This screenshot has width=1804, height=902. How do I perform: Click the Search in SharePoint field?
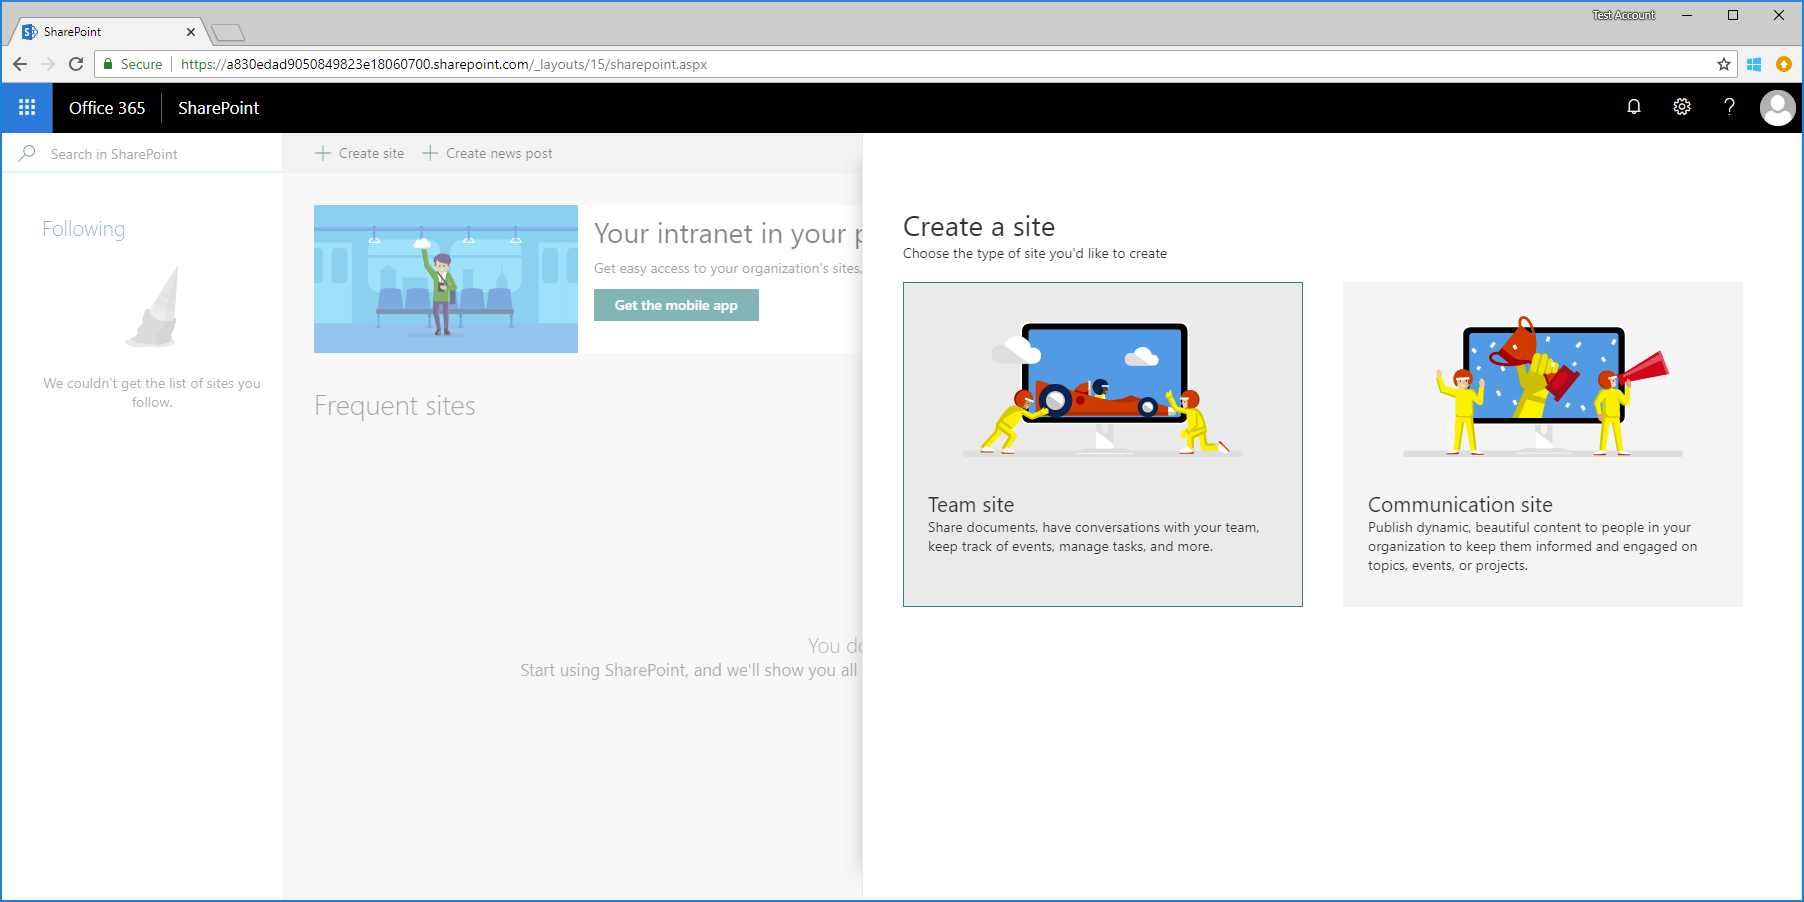[142, 153]
